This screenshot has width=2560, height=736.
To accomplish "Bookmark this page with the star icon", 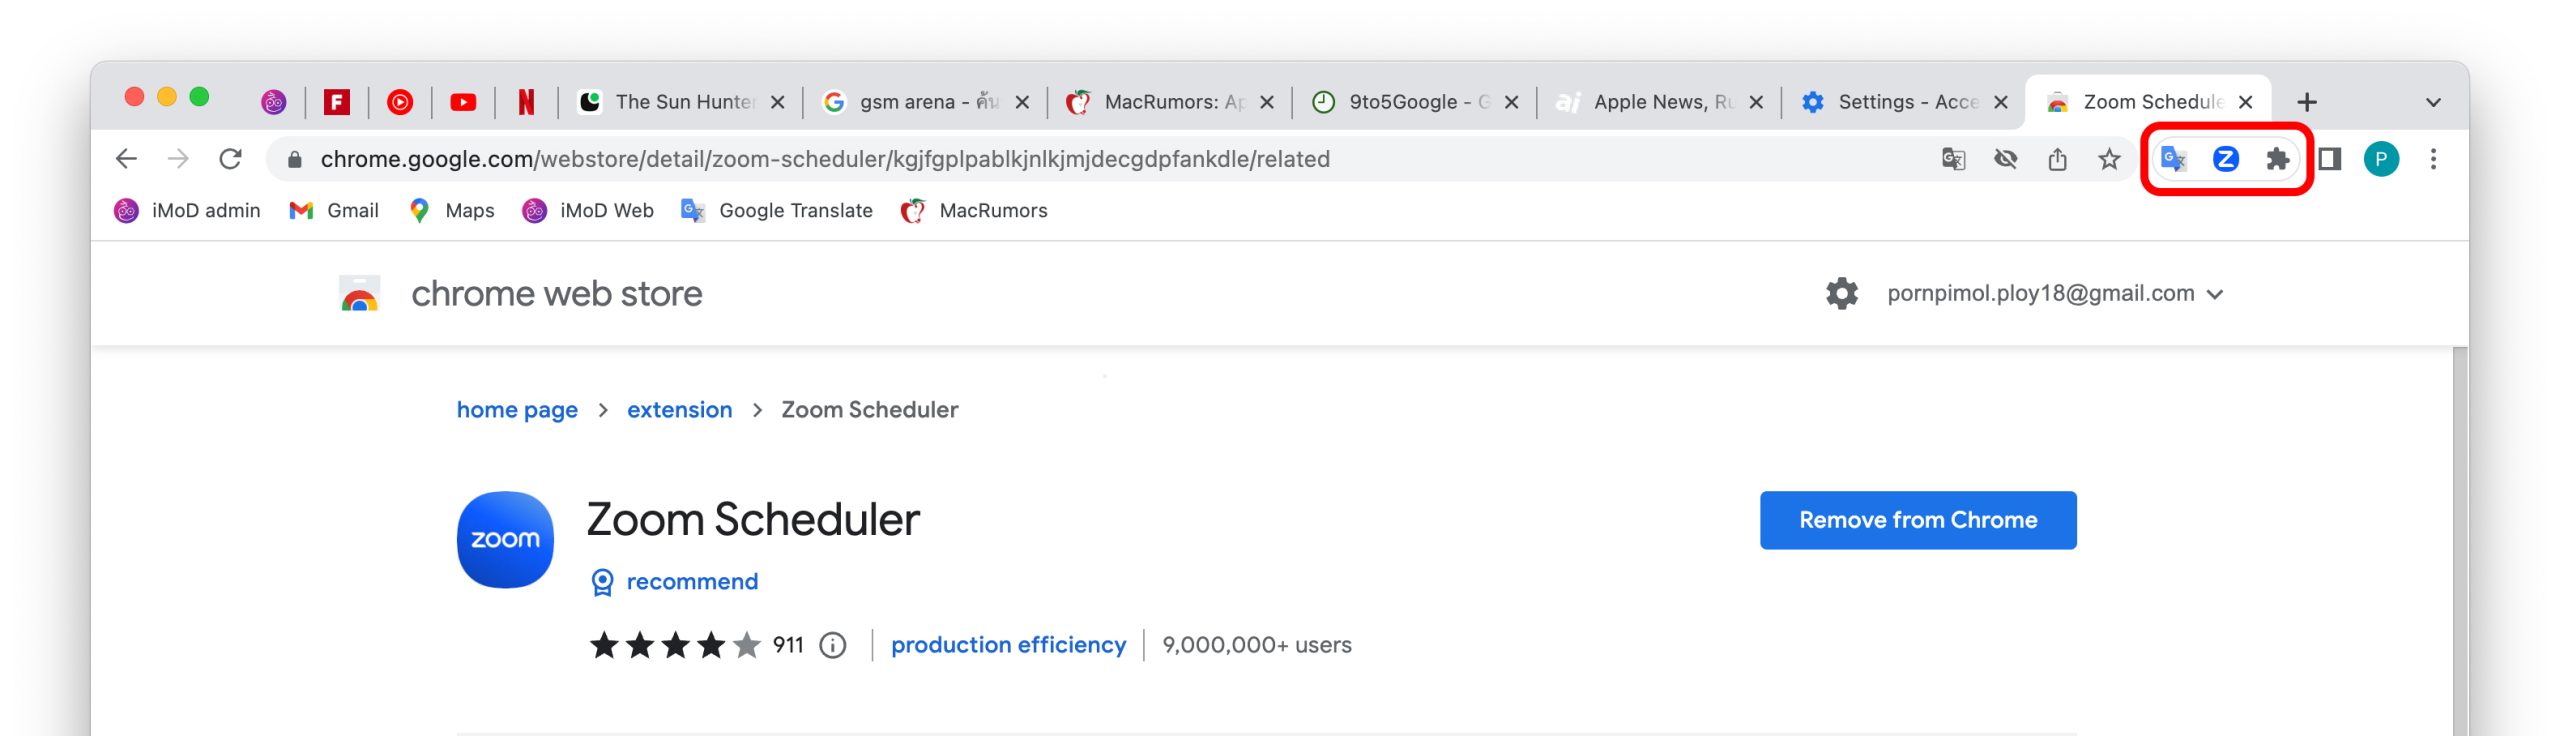I will (x=2109, y=159).
